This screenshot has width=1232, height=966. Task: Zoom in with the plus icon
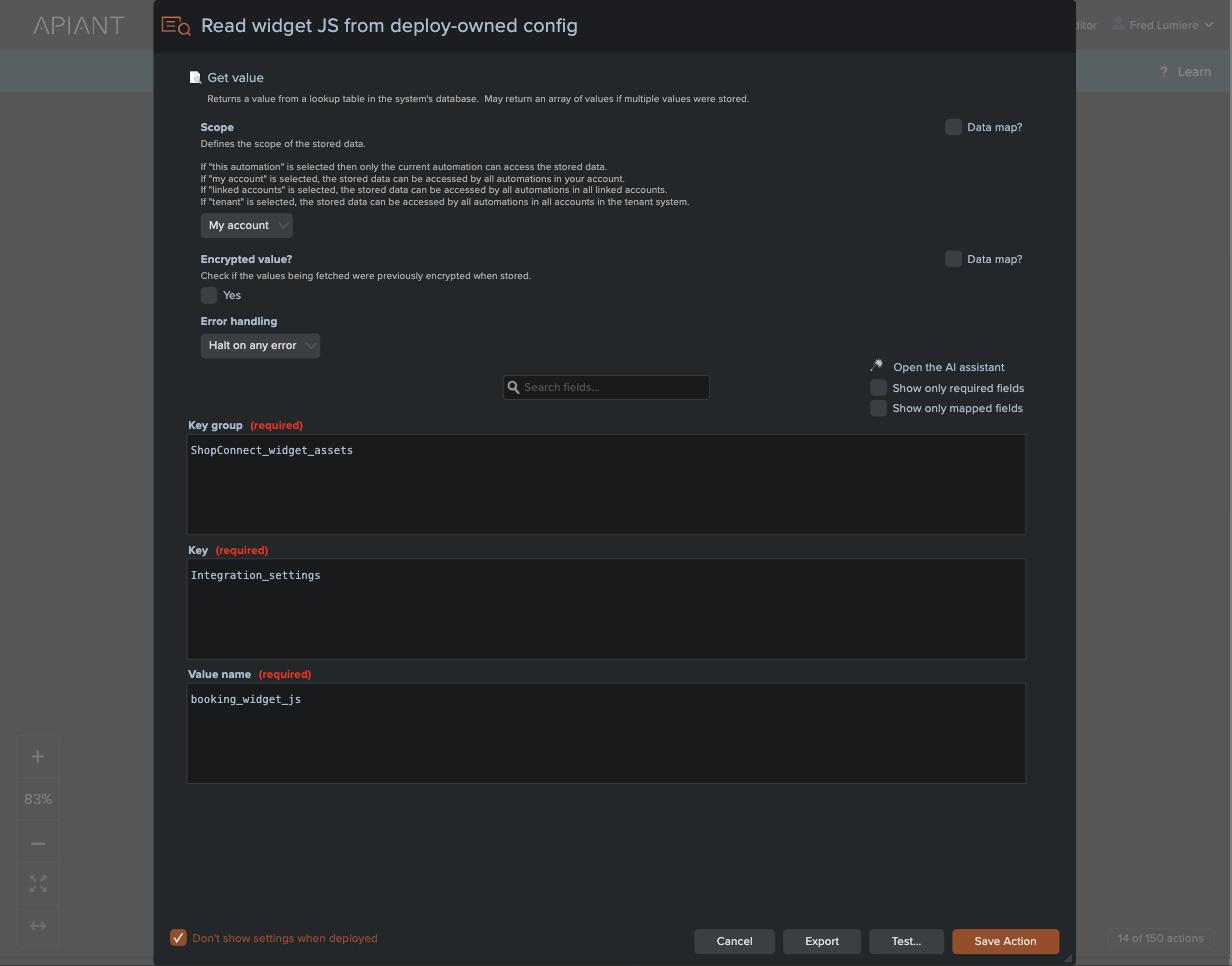coord(38,757)
